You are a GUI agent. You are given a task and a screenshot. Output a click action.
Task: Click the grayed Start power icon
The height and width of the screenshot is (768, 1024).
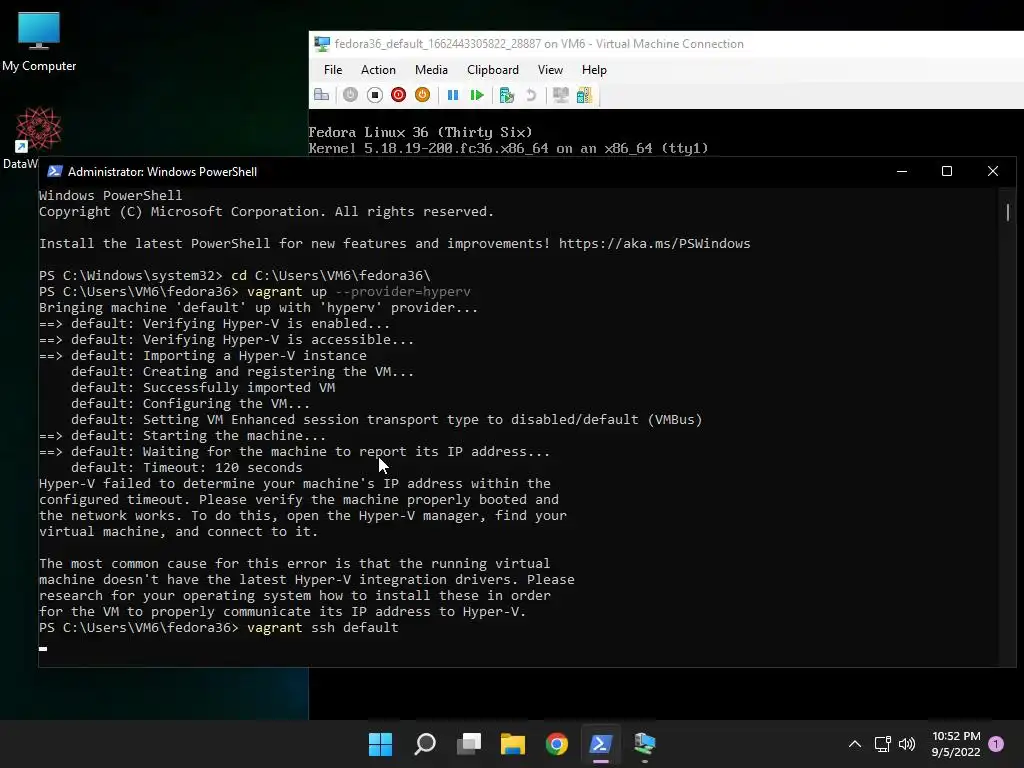pyautogui.click(x=350, y=95)
